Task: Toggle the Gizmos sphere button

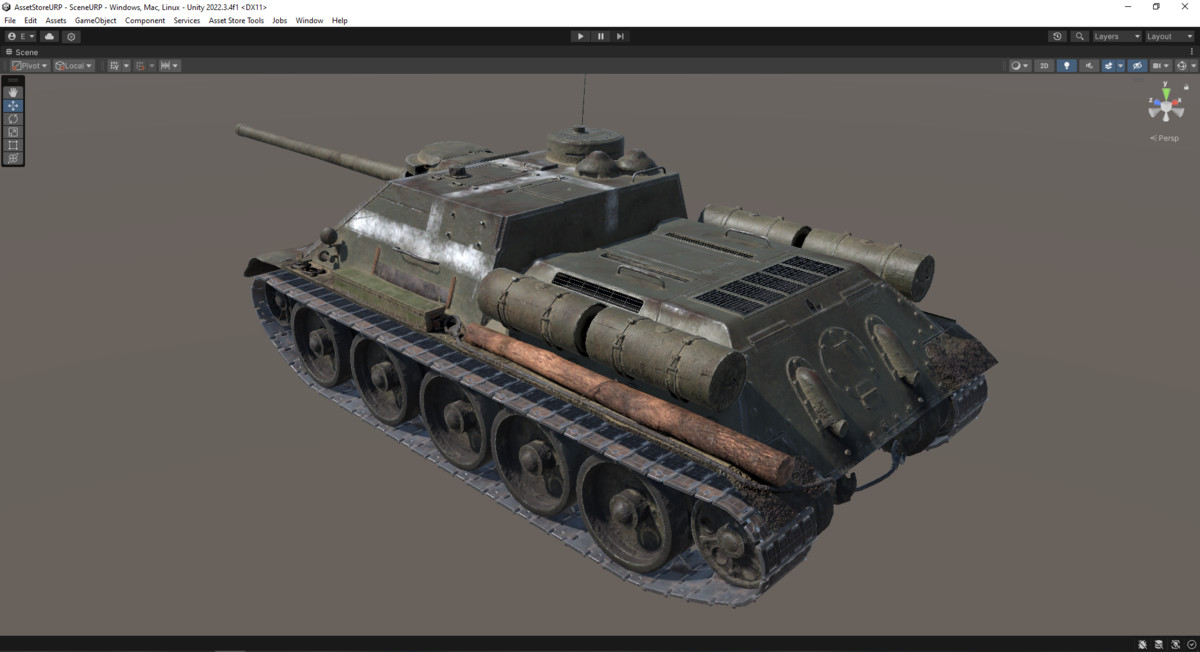Action: (x=1181, y=66)
